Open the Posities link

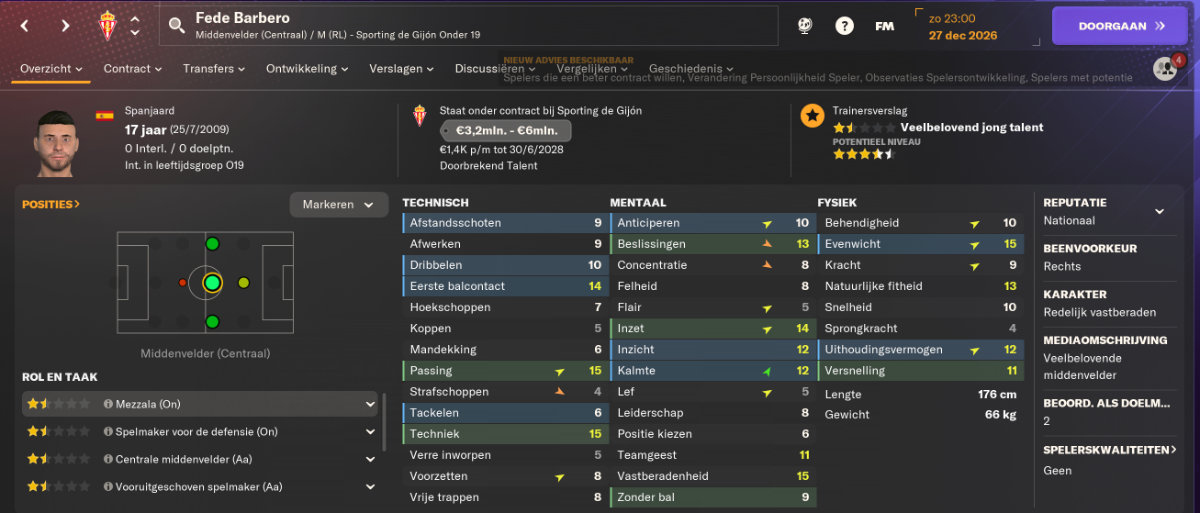(x=51, y=204)
